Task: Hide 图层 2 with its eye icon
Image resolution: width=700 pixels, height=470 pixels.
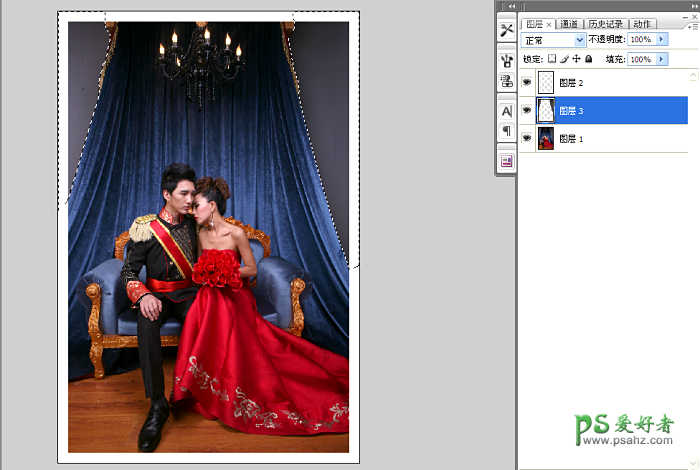Action: tap(527, 83)
